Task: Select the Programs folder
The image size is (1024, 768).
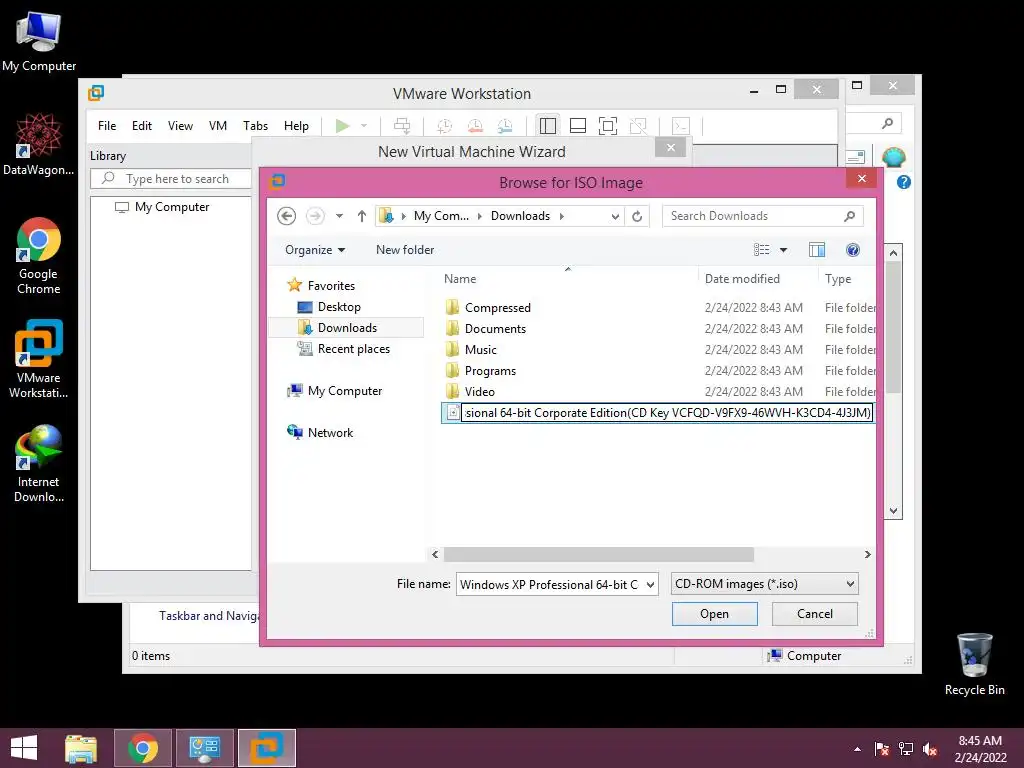Action: (x=490, y=371)
